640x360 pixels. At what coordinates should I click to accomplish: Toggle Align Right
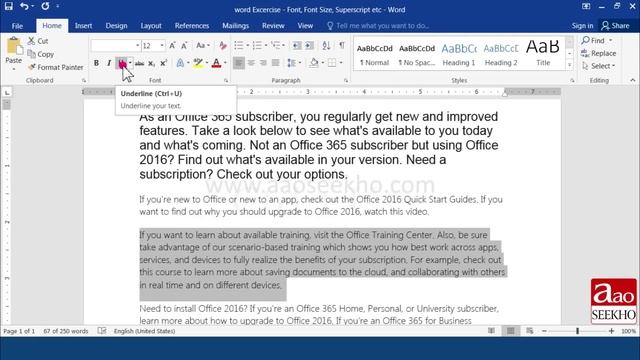(x=263, y=63)
